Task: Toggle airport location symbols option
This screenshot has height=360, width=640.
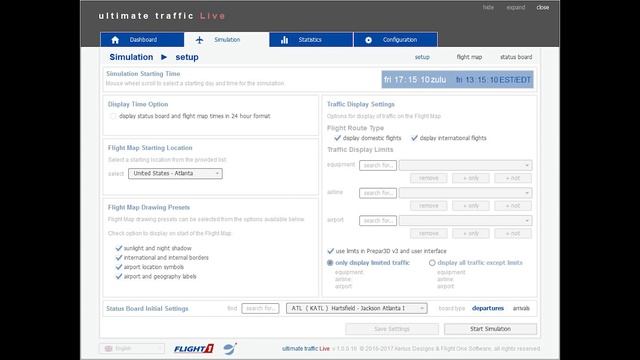Action: click(x=119, y=267)
